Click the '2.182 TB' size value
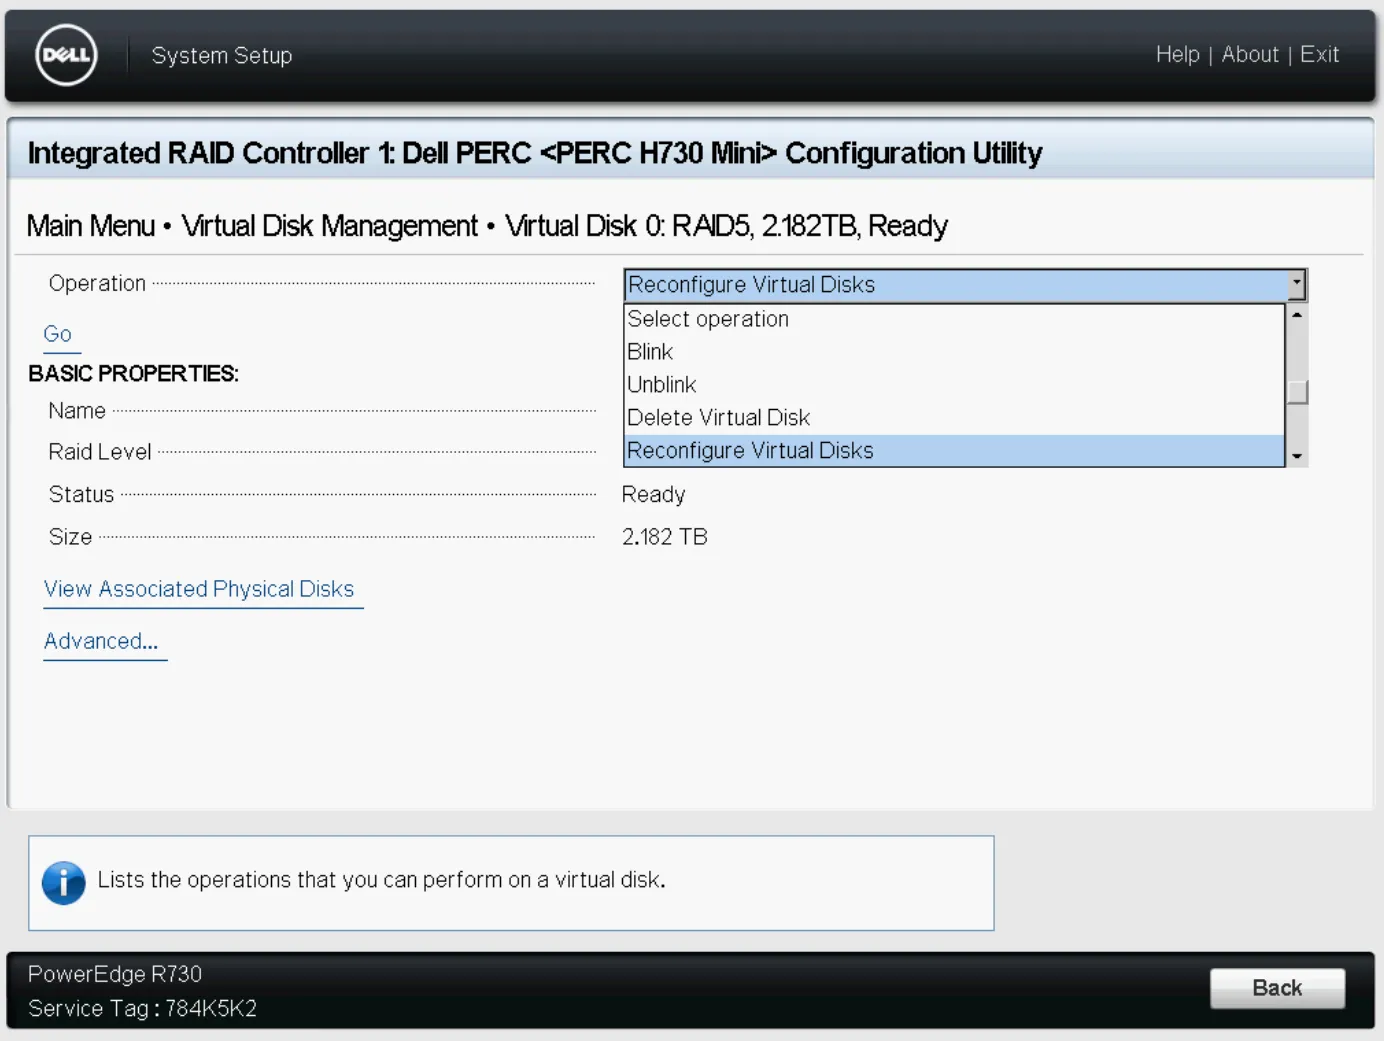The width and height of the screenshot is (1384, 1041). tap(665, 537)
